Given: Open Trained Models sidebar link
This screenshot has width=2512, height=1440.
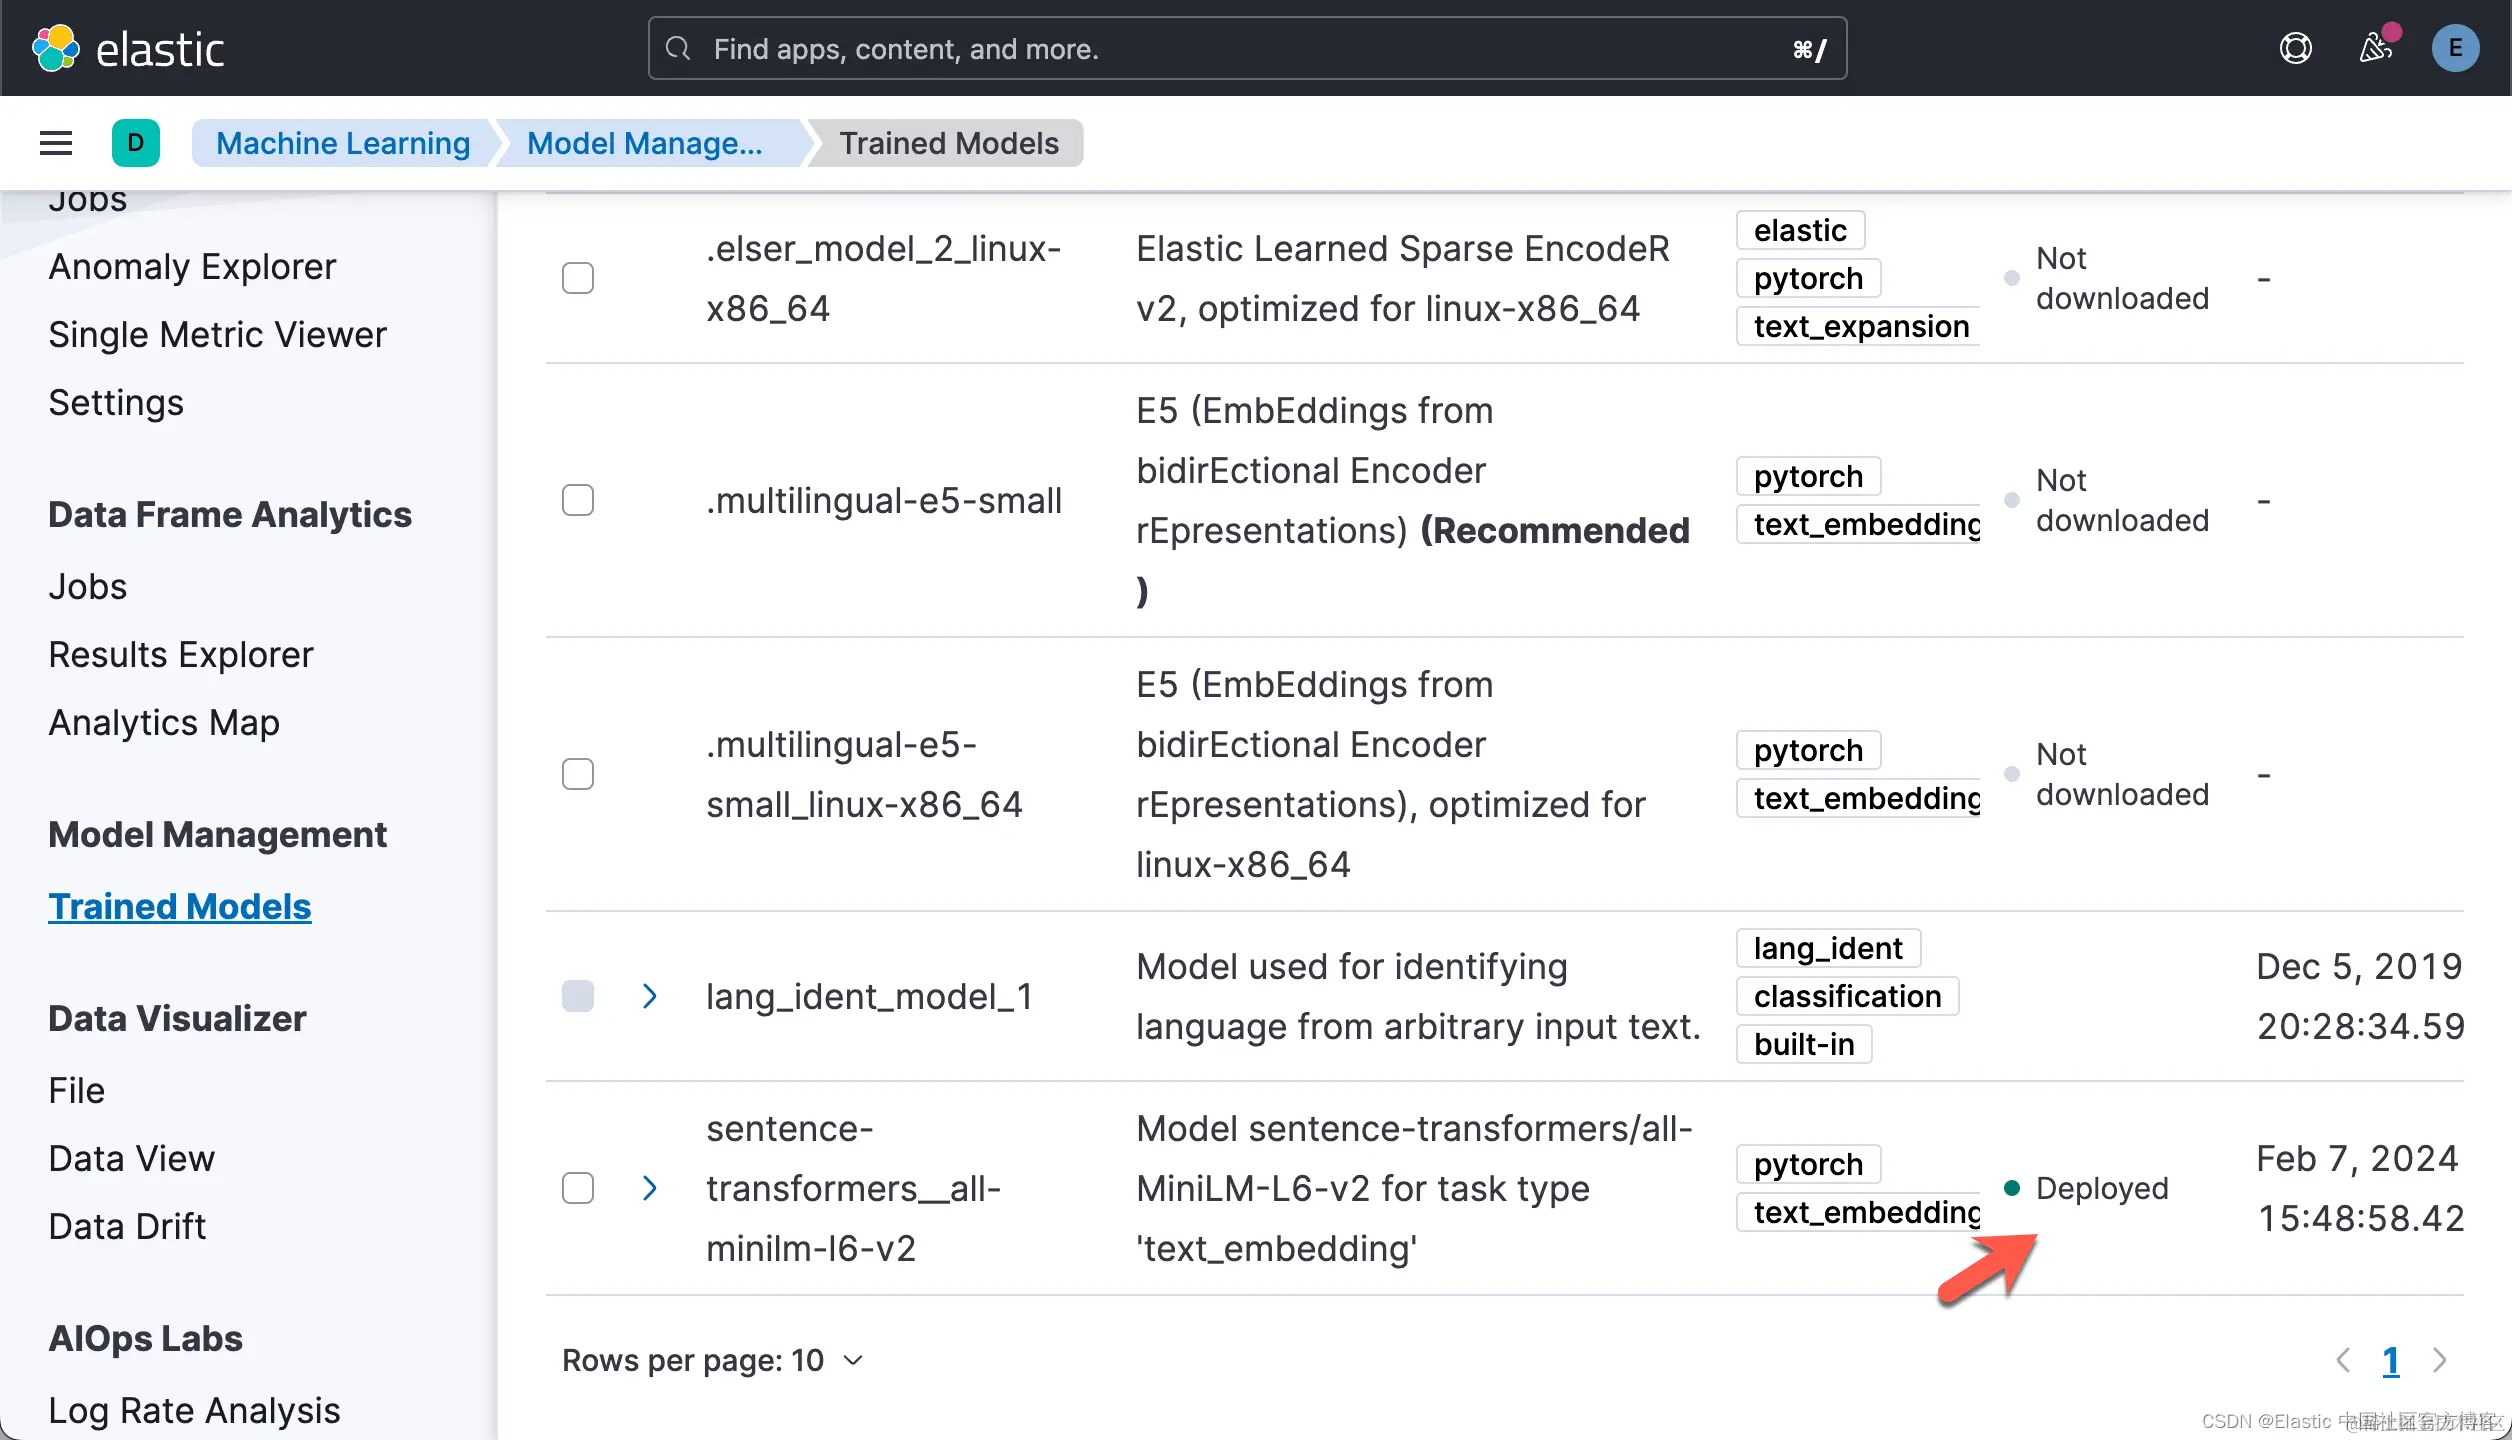Looking at the screenshot, I should click(180, 906).
